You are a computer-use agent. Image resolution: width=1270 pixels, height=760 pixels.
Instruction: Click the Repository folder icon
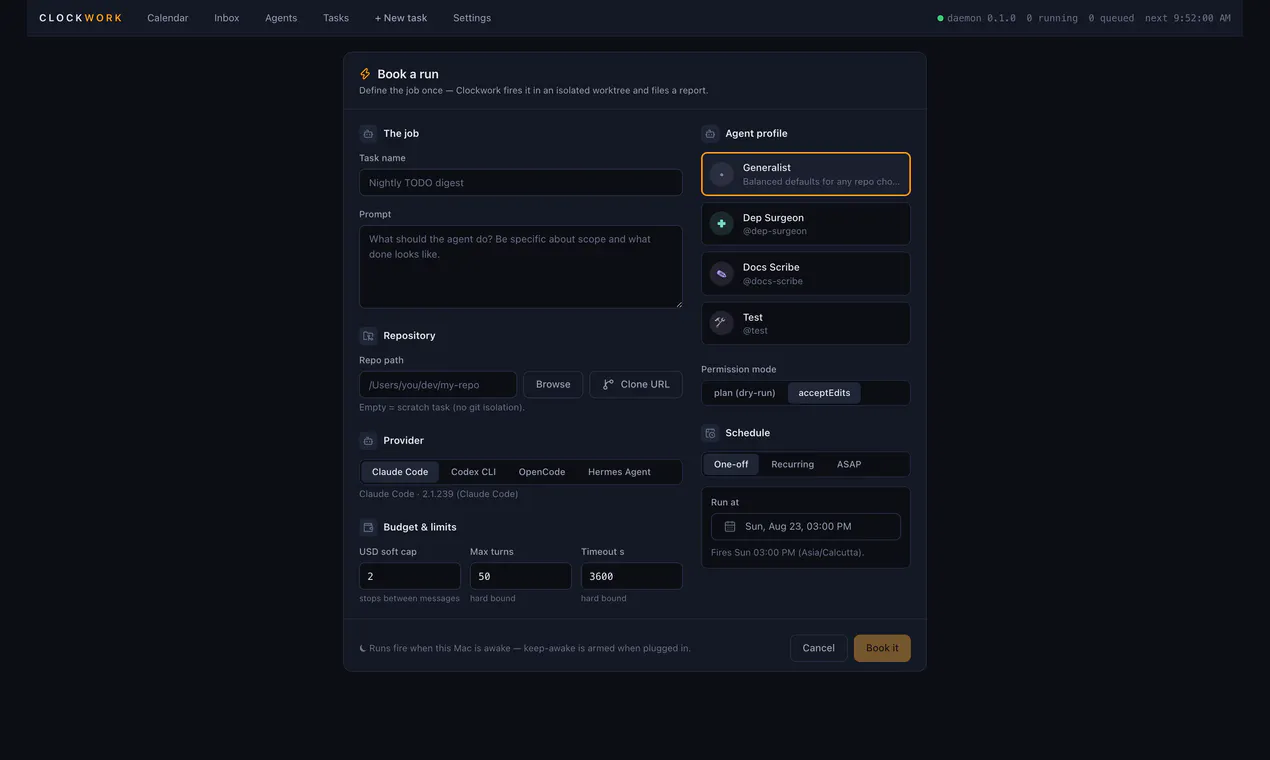[x=368, y=336]
